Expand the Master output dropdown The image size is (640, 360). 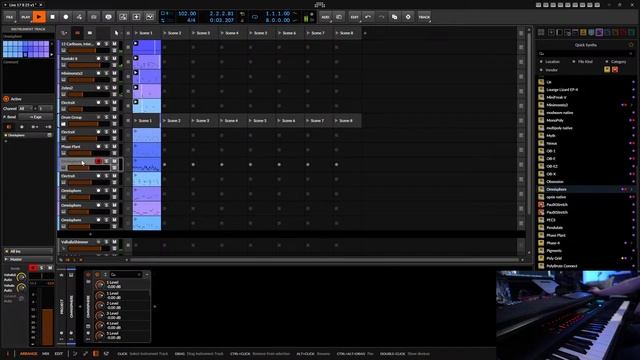click(28, 260)
